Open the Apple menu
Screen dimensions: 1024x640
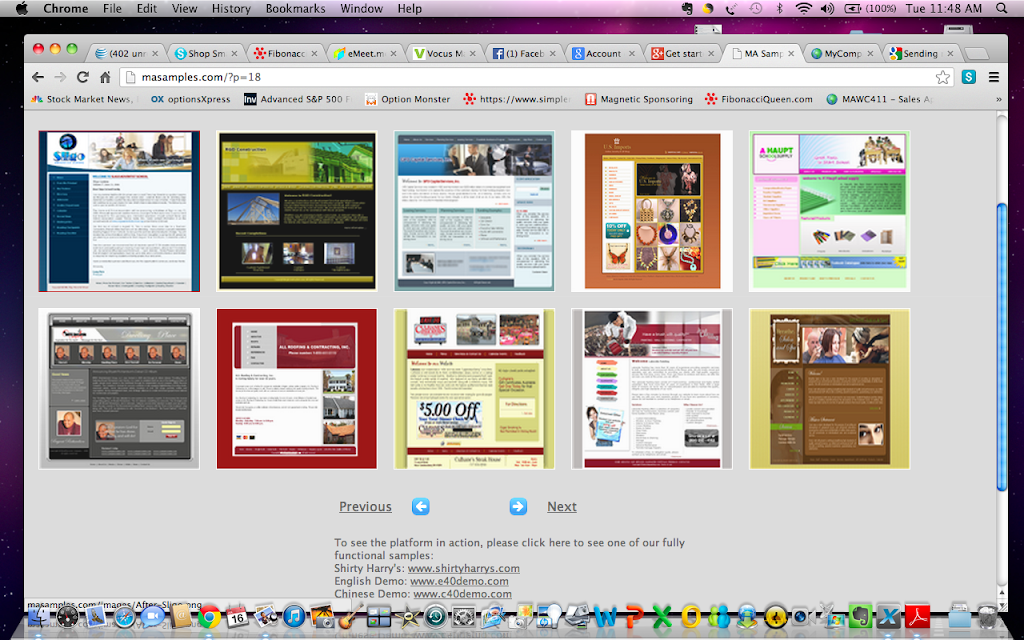click(22, 8)
